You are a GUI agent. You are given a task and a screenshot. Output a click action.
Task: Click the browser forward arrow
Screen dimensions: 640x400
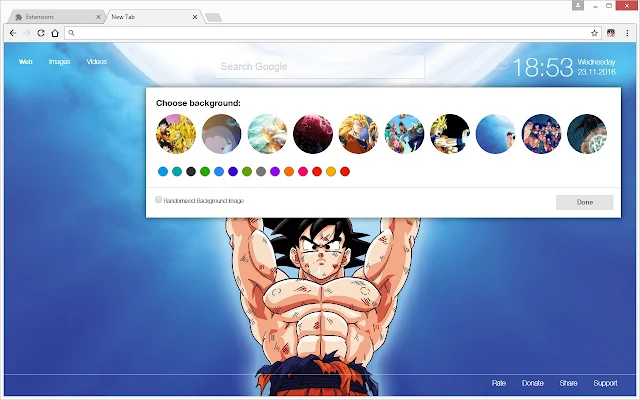[x=27, y=33]
